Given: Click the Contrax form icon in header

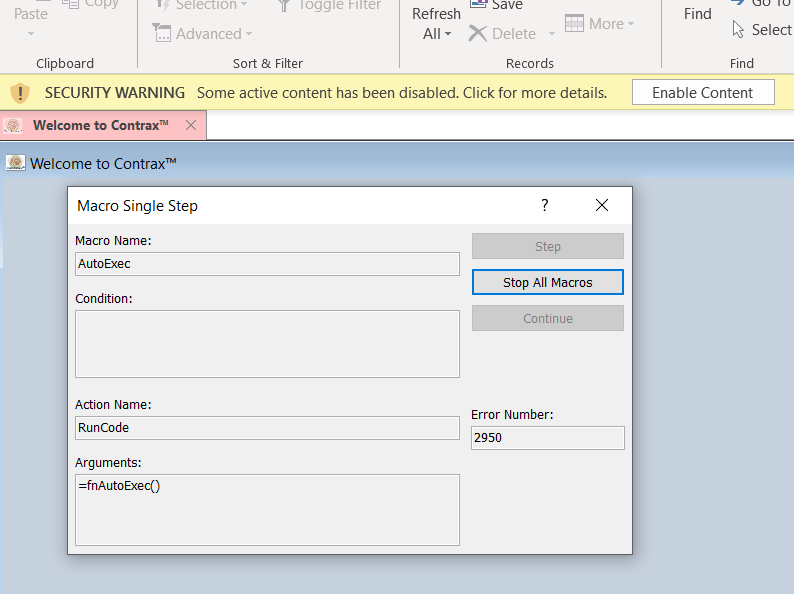Looking at the screenshot, I should tap(15, 163).
